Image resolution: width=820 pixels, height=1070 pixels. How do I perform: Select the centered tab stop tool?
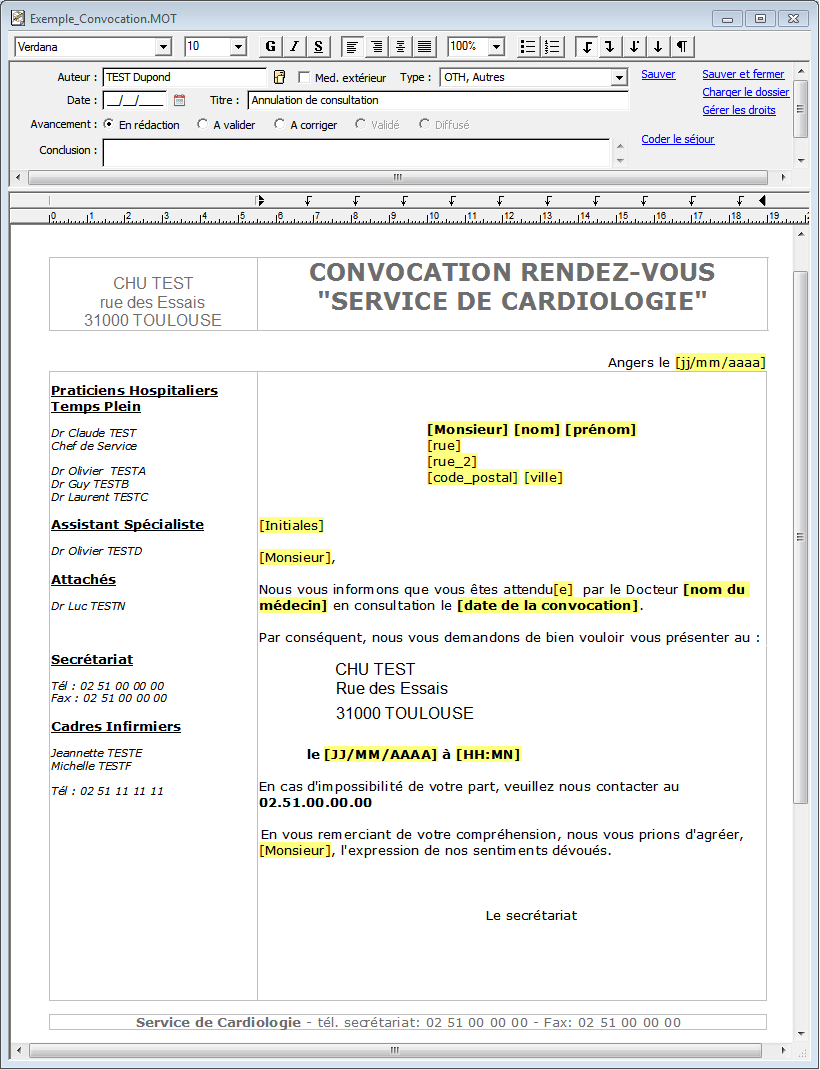(658, 46)
